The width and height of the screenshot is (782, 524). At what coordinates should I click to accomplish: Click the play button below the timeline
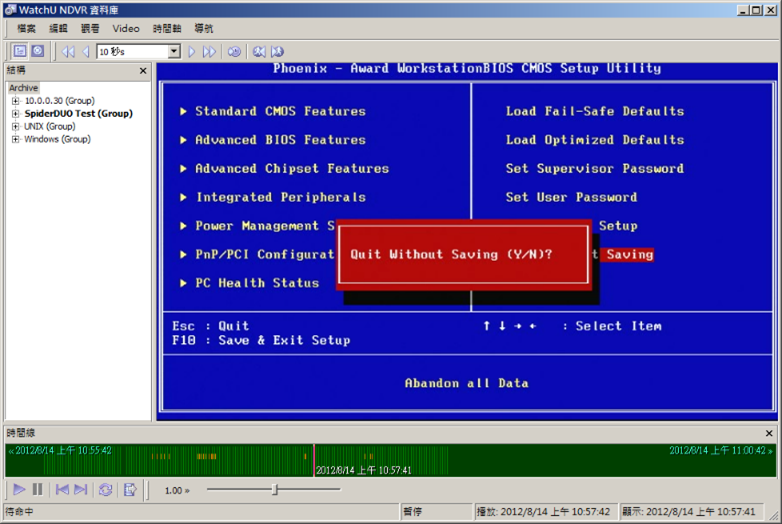pos(19,489)
